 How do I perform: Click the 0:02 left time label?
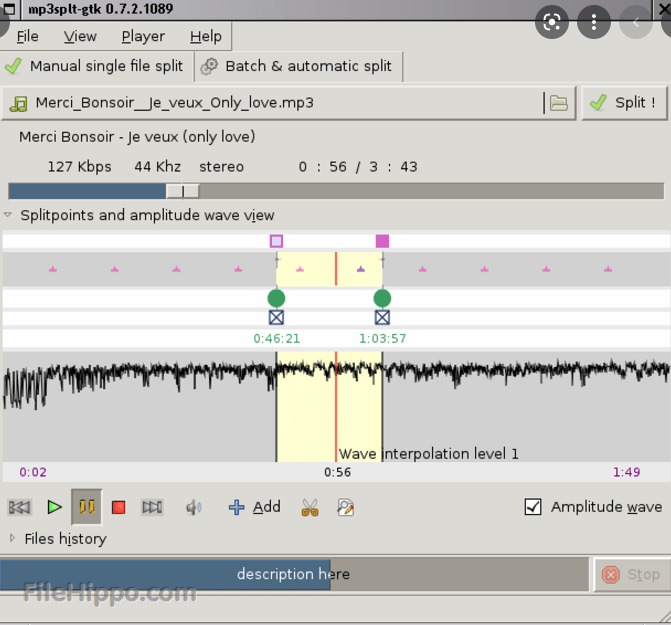coord(33,472)
